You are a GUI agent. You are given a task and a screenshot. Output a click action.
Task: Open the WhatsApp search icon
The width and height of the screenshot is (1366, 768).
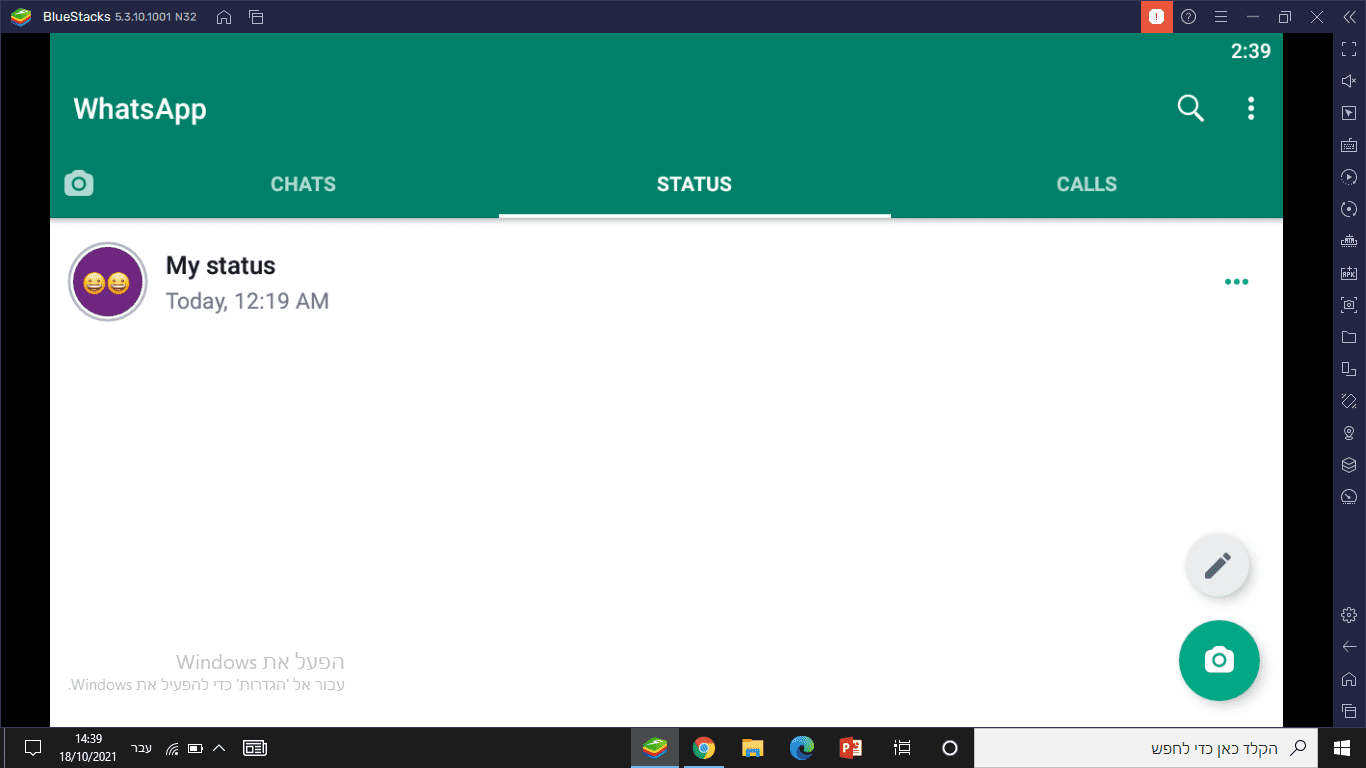(x=1190, y=108)
